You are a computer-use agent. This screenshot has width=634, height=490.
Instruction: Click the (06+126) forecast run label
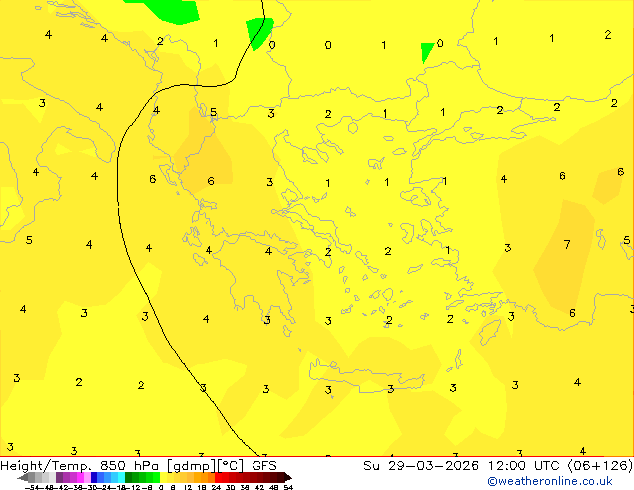[600, 466]
